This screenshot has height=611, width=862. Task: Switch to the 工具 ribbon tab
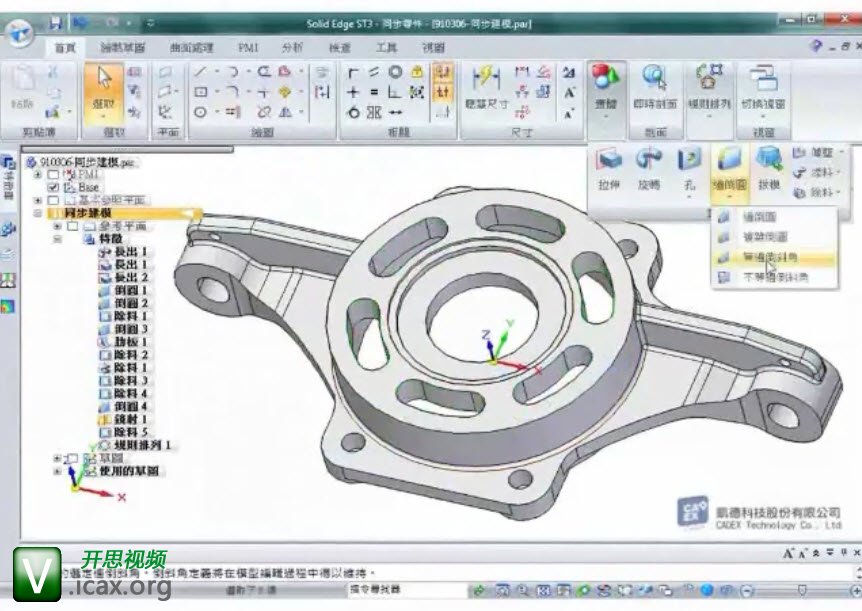point(386,47)
